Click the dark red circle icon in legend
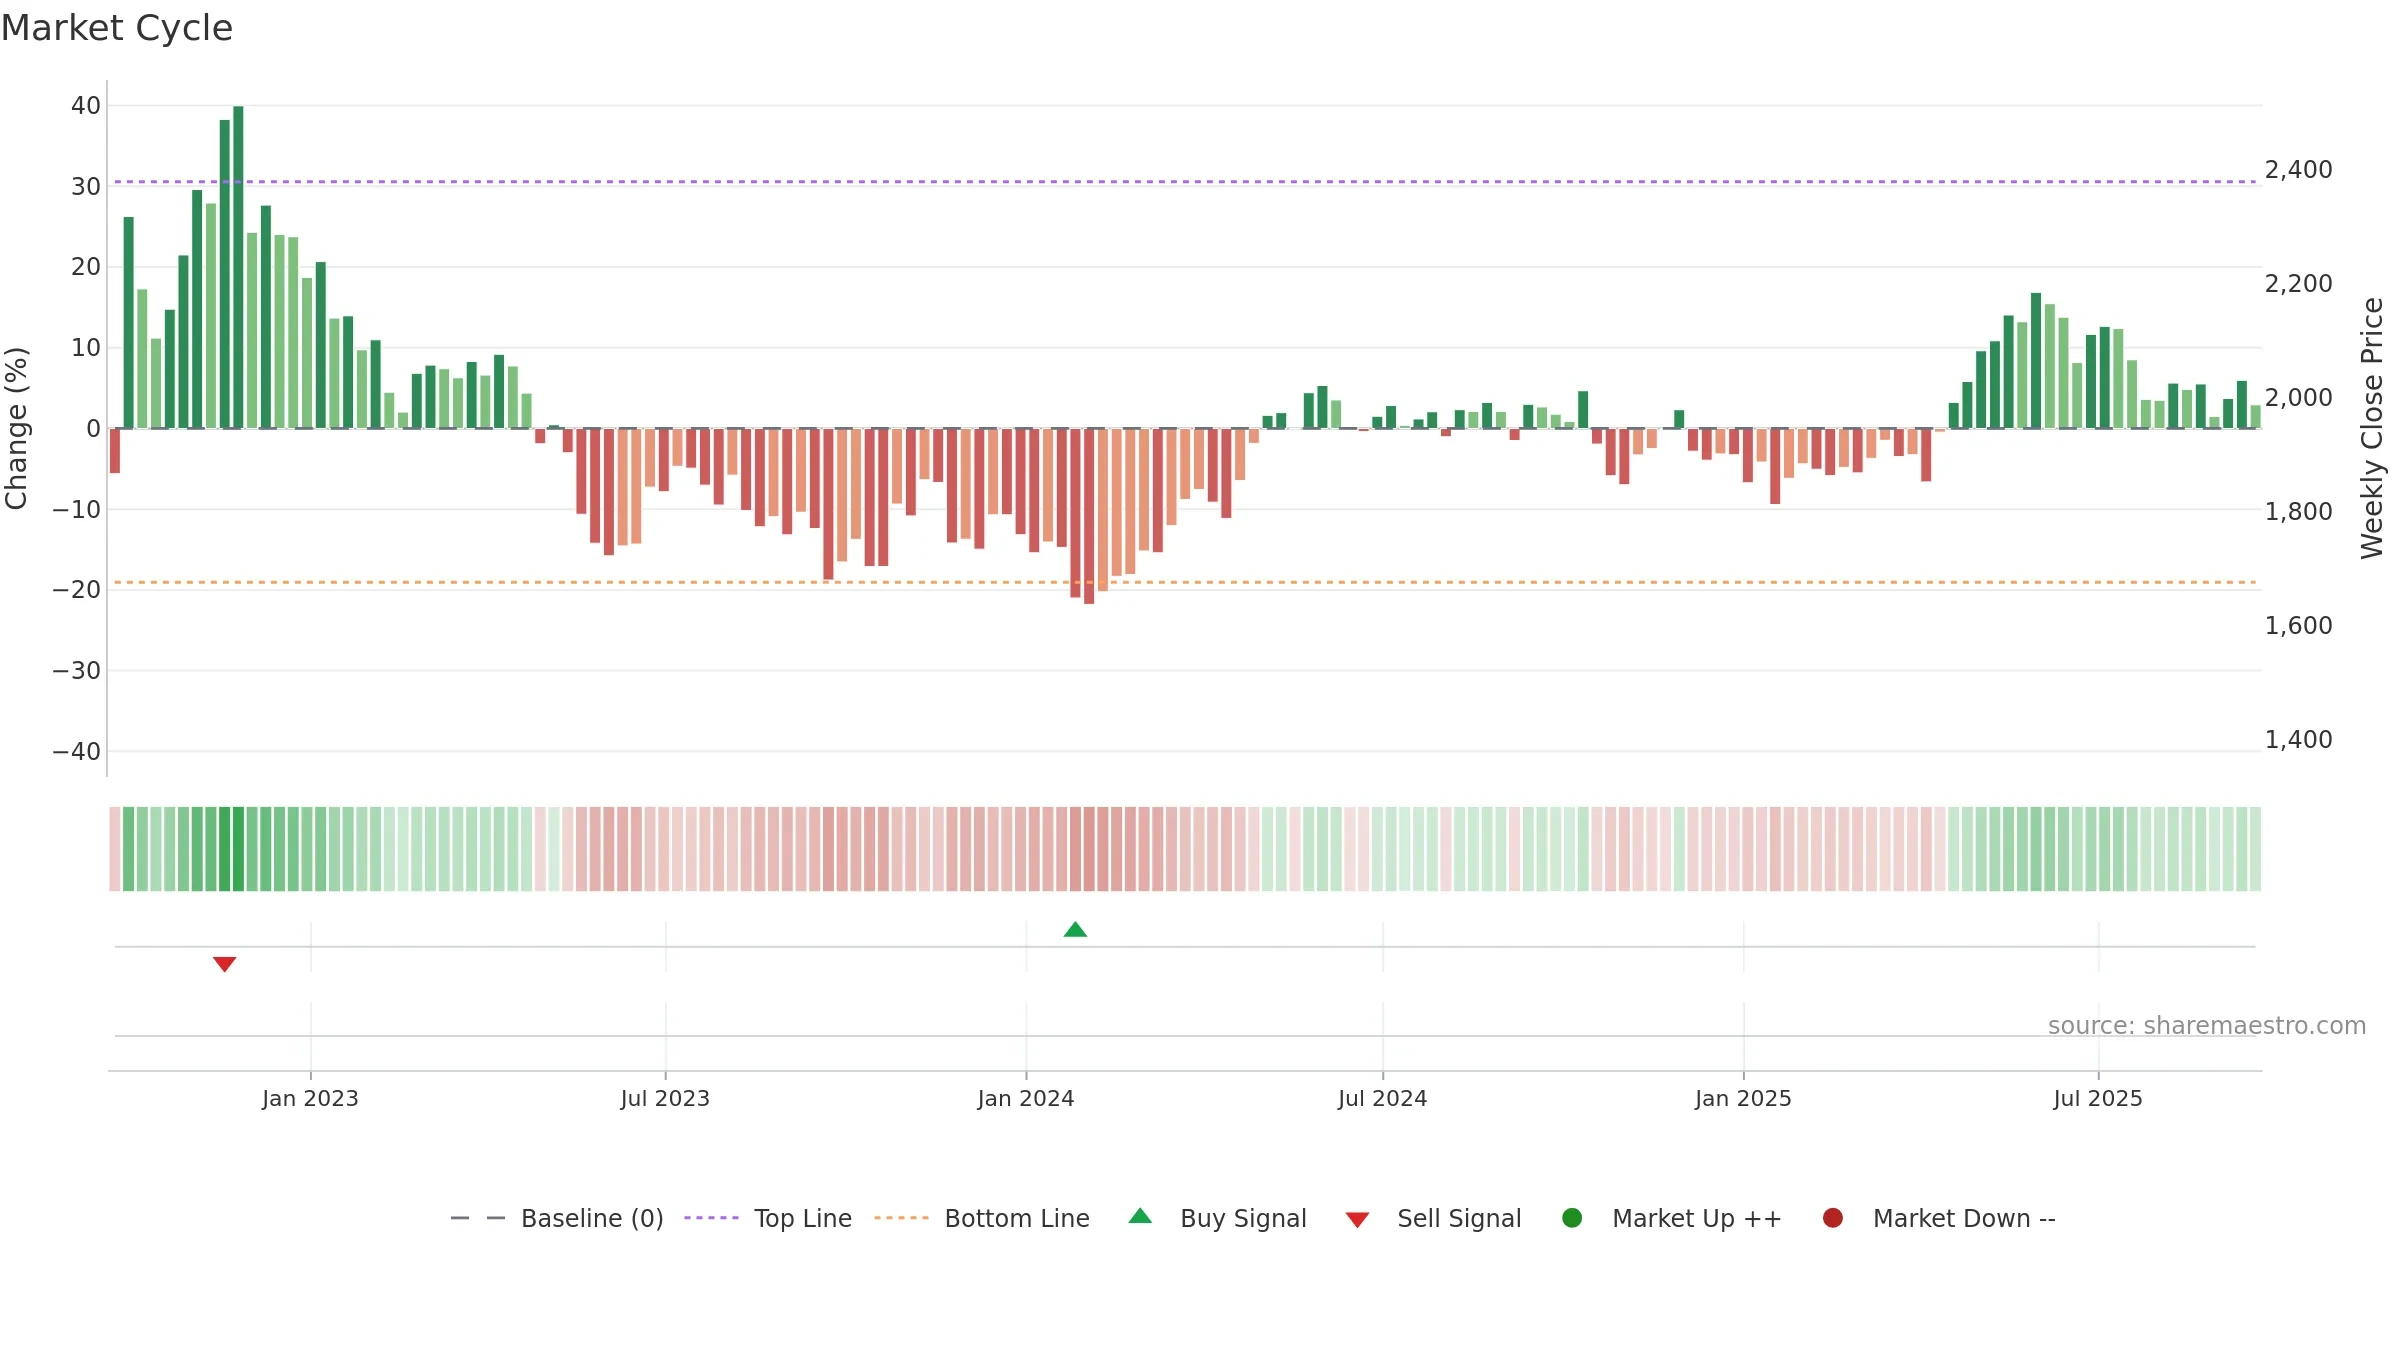 [x=1833, y=1218]
